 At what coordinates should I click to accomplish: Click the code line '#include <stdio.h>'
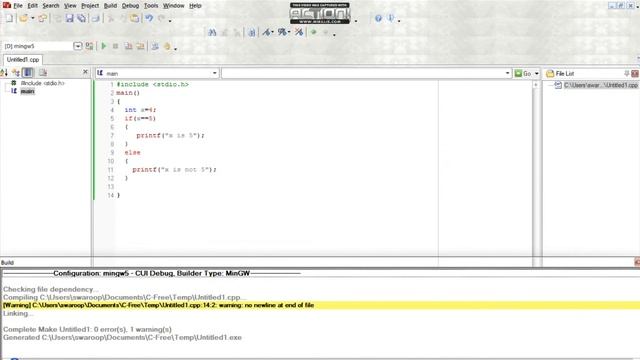(152, 84)
